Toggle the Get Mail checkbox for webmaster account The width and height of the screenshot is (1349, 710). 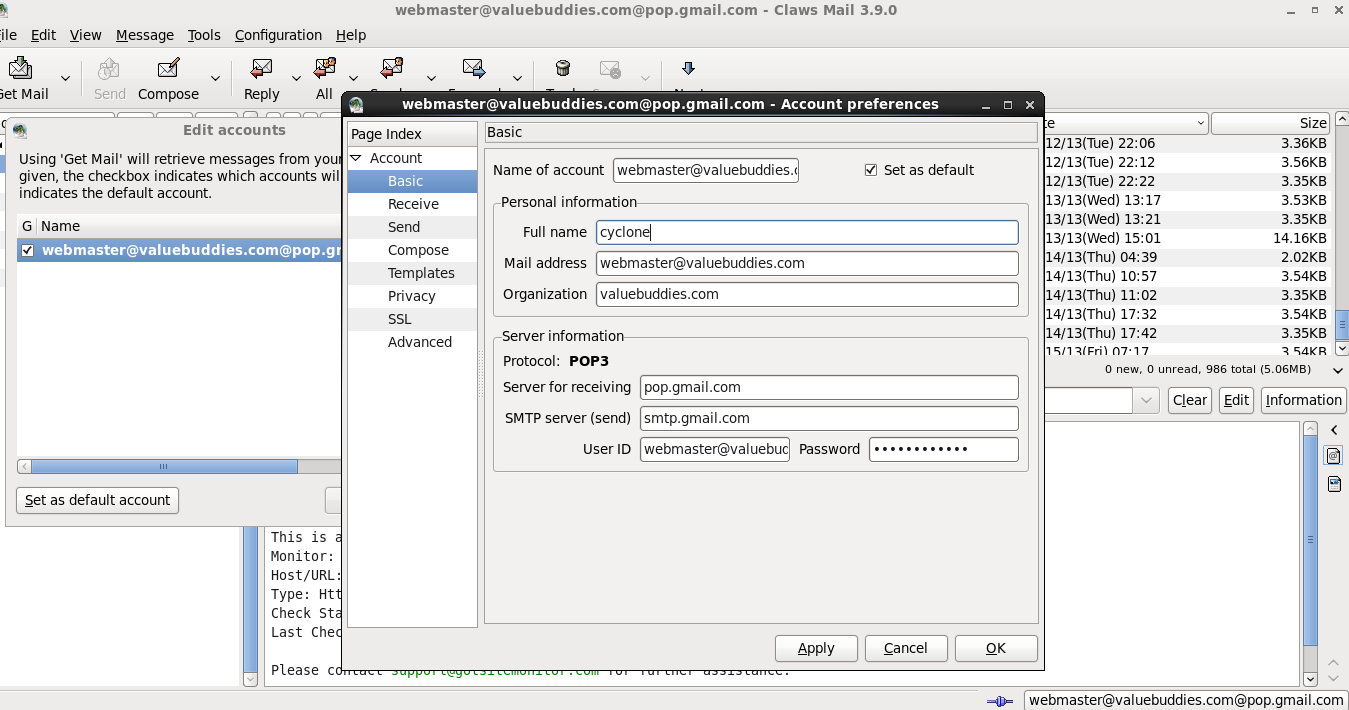point(27,251)
